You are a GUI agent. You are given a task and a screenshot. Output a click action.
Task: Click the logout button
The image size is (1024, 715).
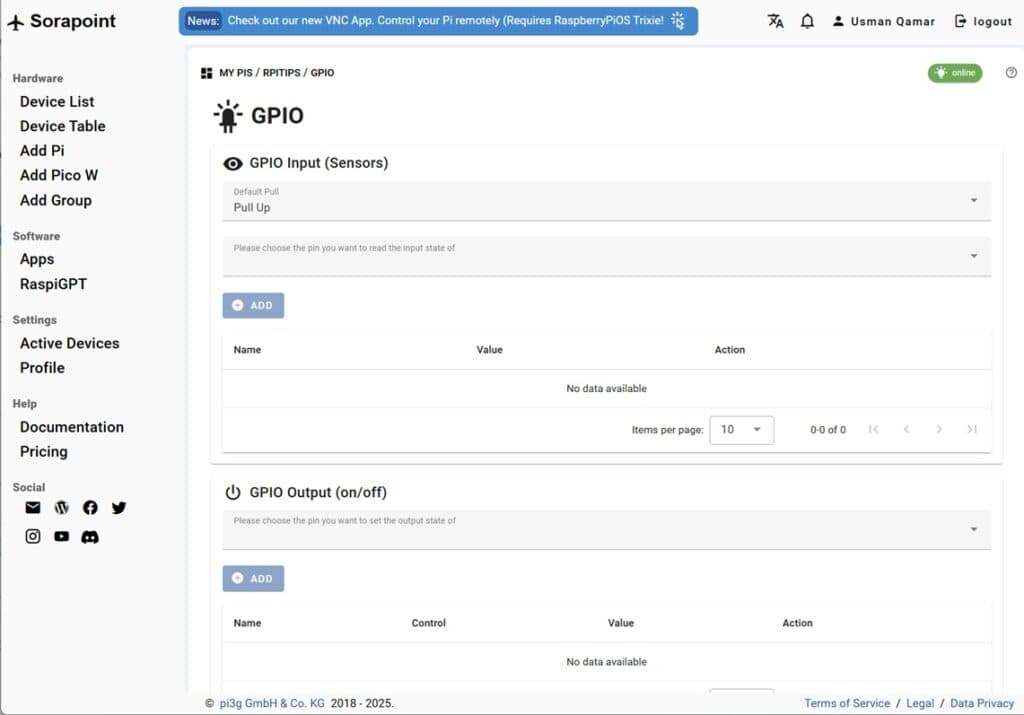pyautogui.click(x=983, y=21)
